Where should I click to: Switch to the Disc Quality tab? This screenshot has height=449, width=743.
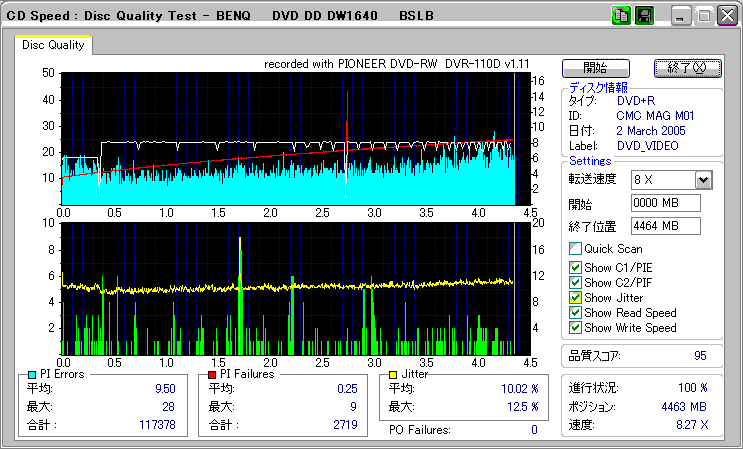coord(54,45)
